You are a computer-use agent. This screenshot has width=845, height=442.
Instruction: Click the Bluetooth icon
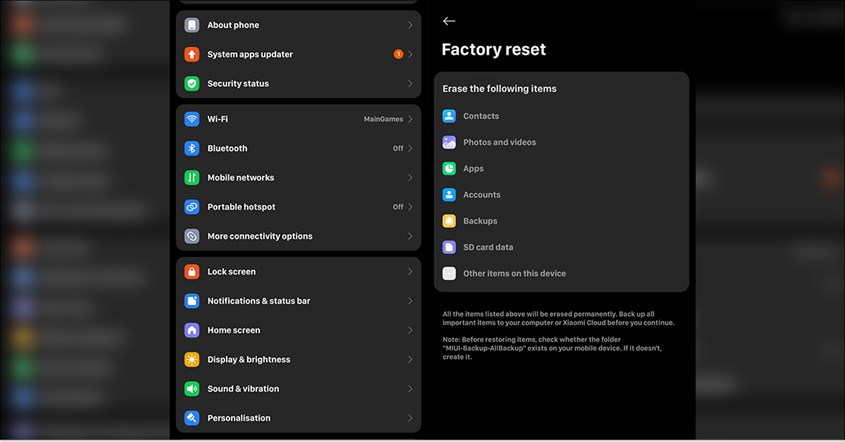click(x=192, y=148)
